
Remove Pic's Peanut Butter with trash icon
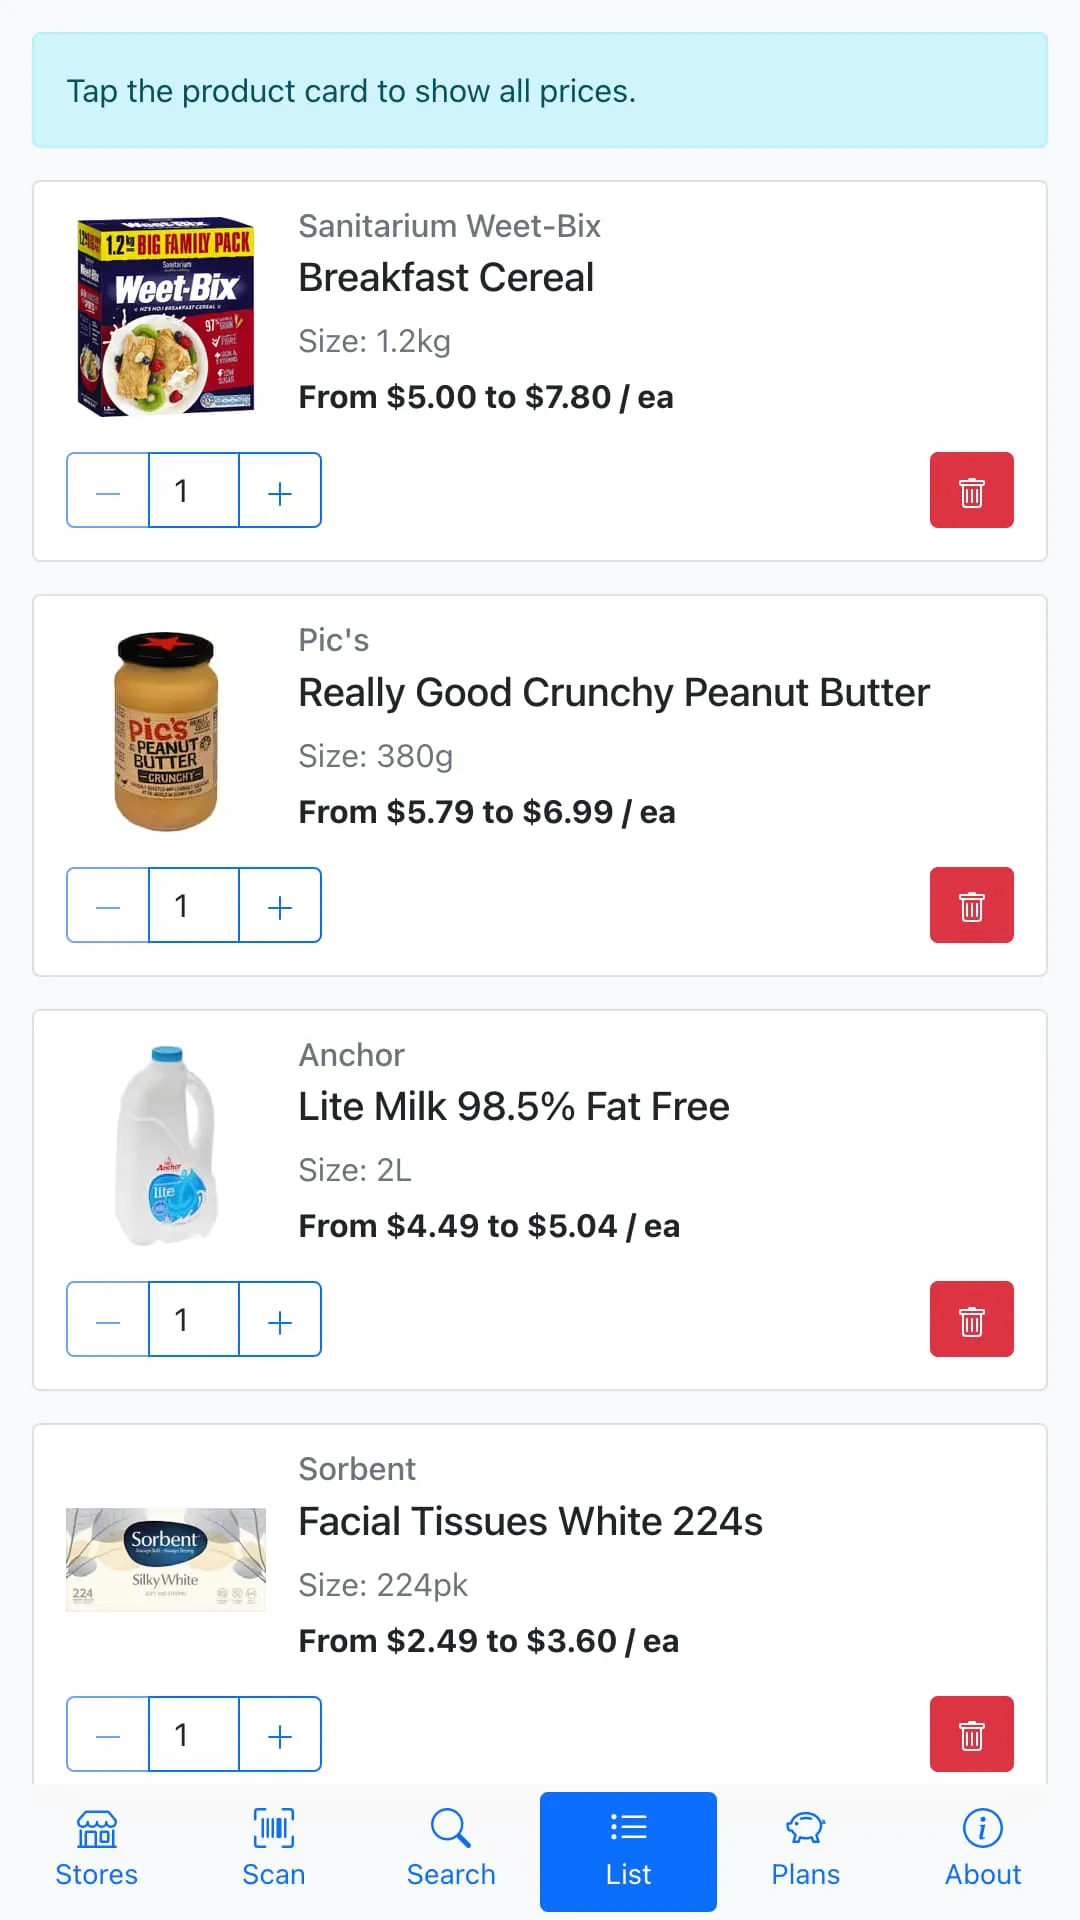[x=971, y=905]
